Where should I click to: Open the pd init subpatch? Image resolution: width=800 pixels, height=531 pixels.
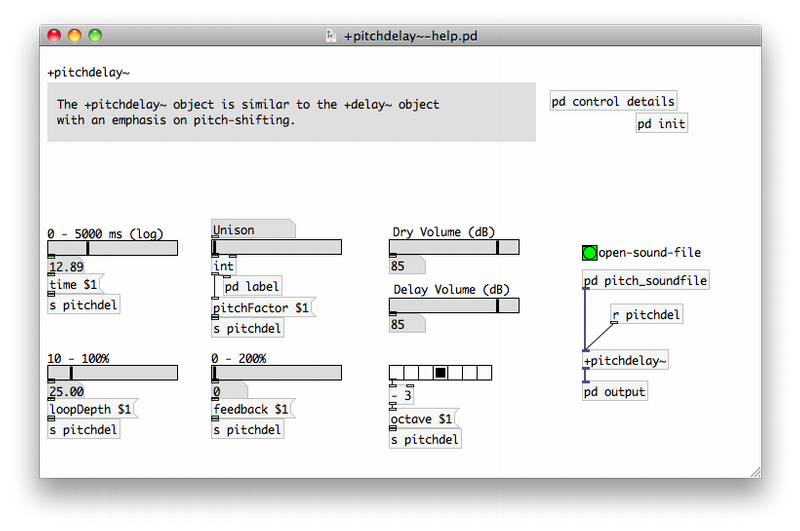pos(661,123)
